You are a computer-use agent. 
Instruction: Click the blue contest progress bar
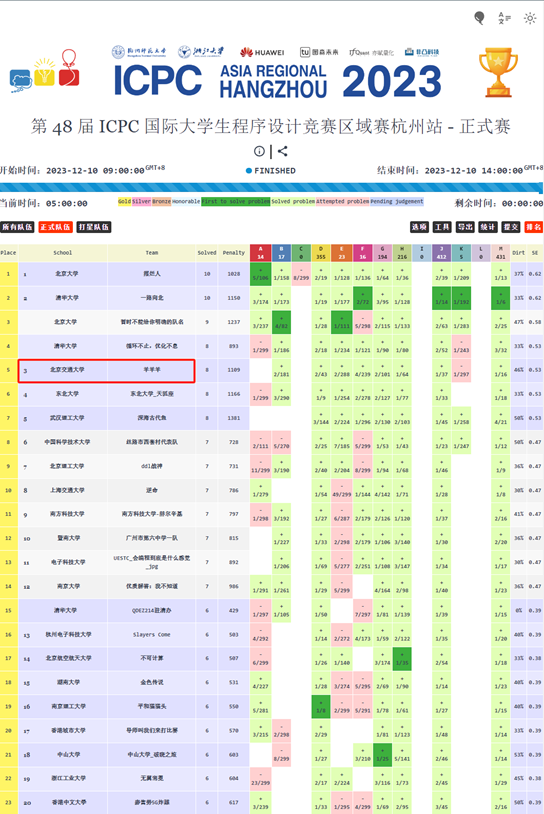point(271,188)
